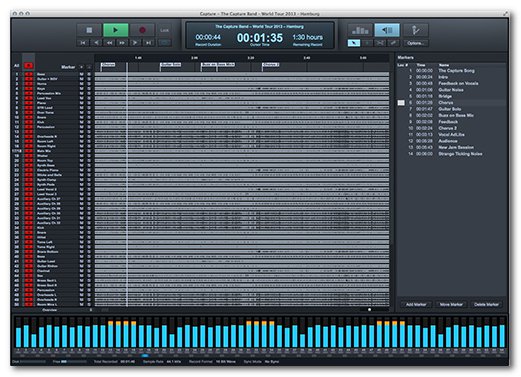Screen dimensions: 521x377
Task: Click the Move Marker button
Action: coord(451,304)
